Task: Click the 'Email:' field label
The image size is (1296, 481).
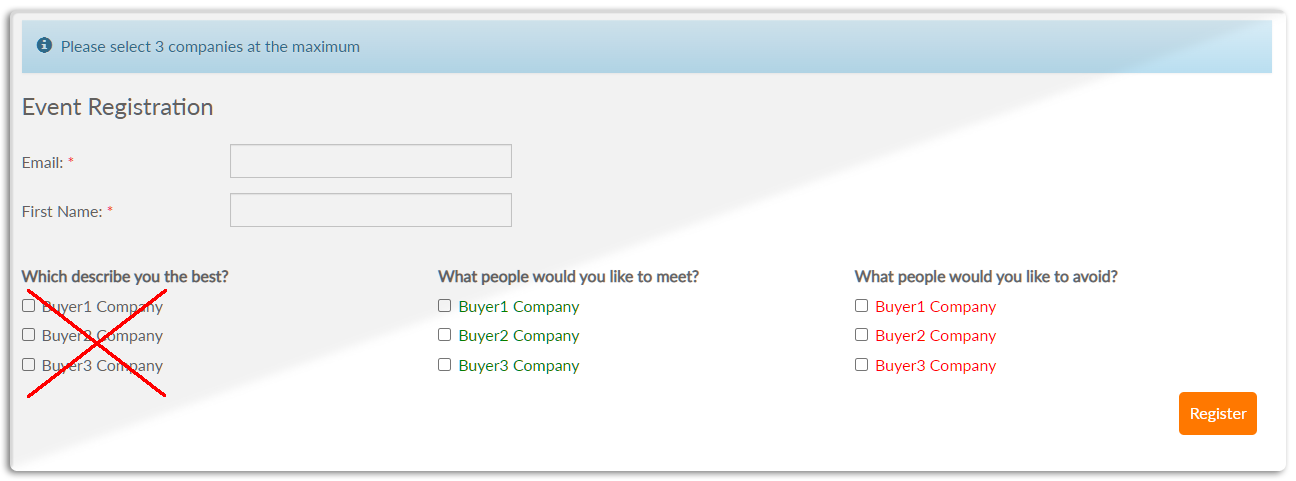Action: click(x=43, y=162)
